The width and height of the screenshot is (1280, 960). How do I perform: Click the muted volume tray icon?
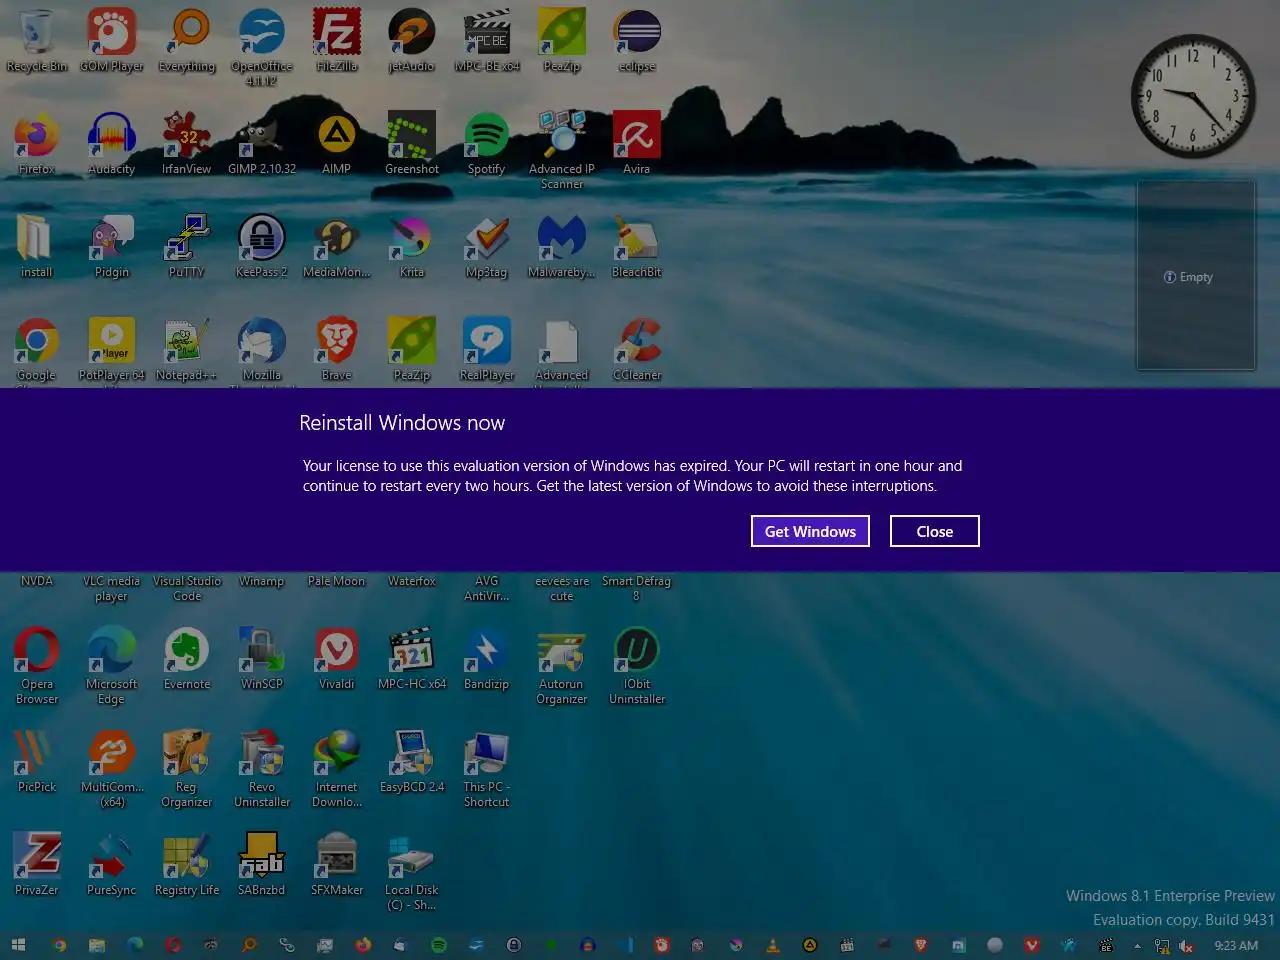pos(1186,946)
